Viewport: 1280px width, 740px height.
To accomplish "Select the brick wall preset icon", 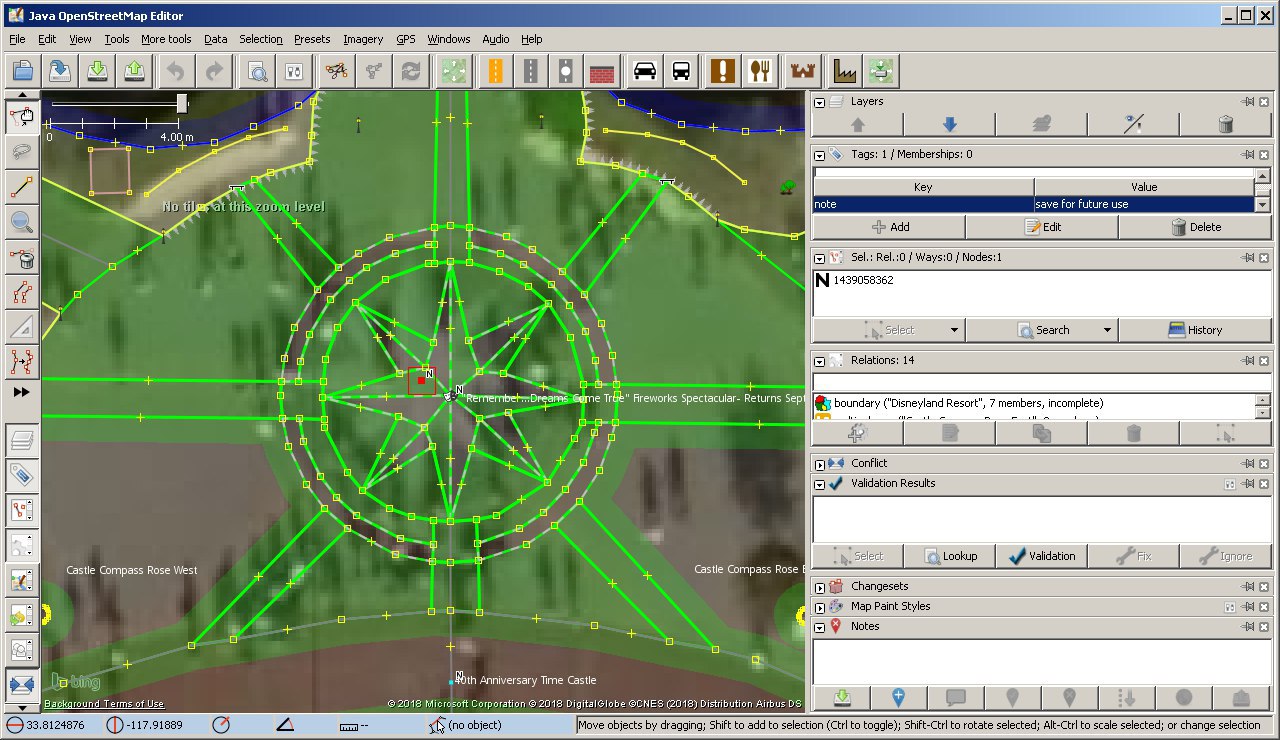I will (601, 71).
